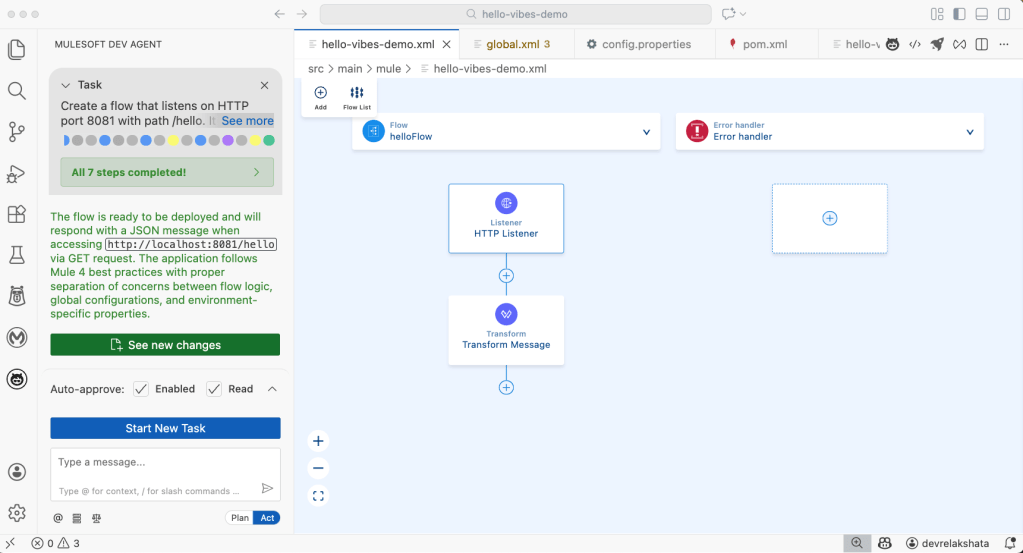Click the See new changes button
1023x553 pixels.
(x=165, y=345)
